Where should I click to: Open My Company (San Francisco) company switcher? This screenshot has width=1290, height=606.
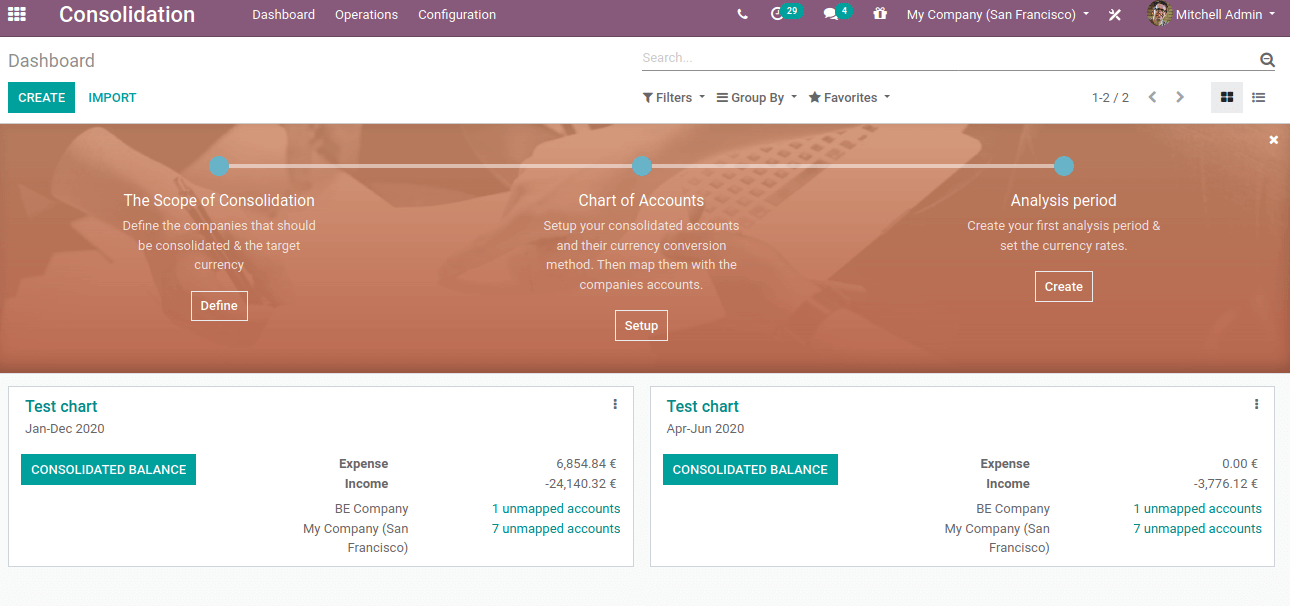(998, 15)
